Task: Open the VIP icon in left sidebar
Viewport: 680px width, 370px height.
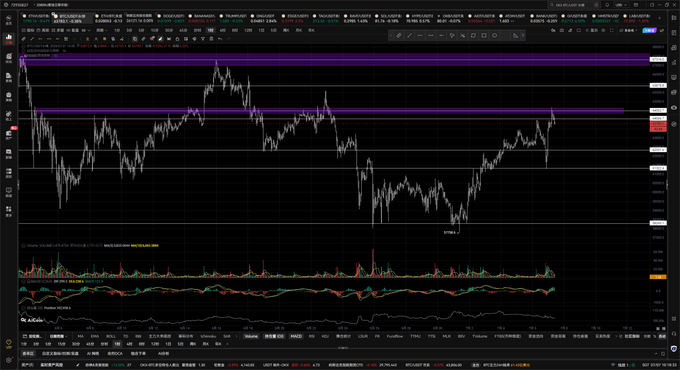Action: 8,344
